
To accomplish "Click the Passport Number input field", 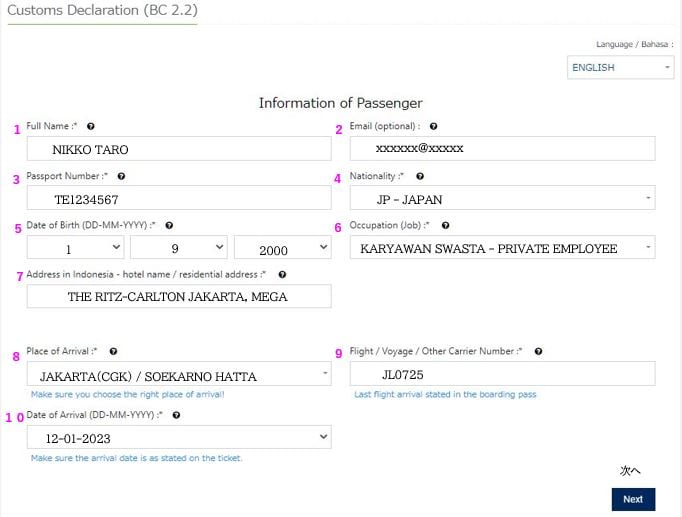I will [x=179, y=199].
